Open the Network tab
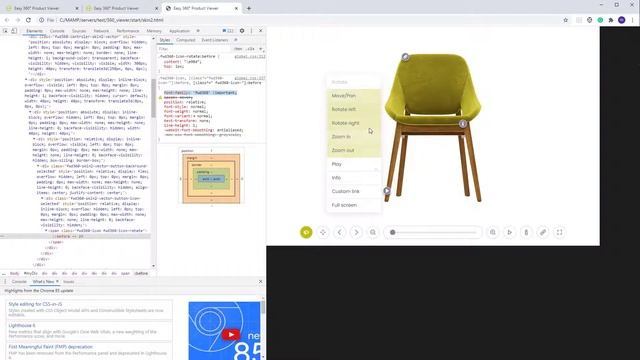The height and width of the screenshot is (360, 640). click(101, 31)
